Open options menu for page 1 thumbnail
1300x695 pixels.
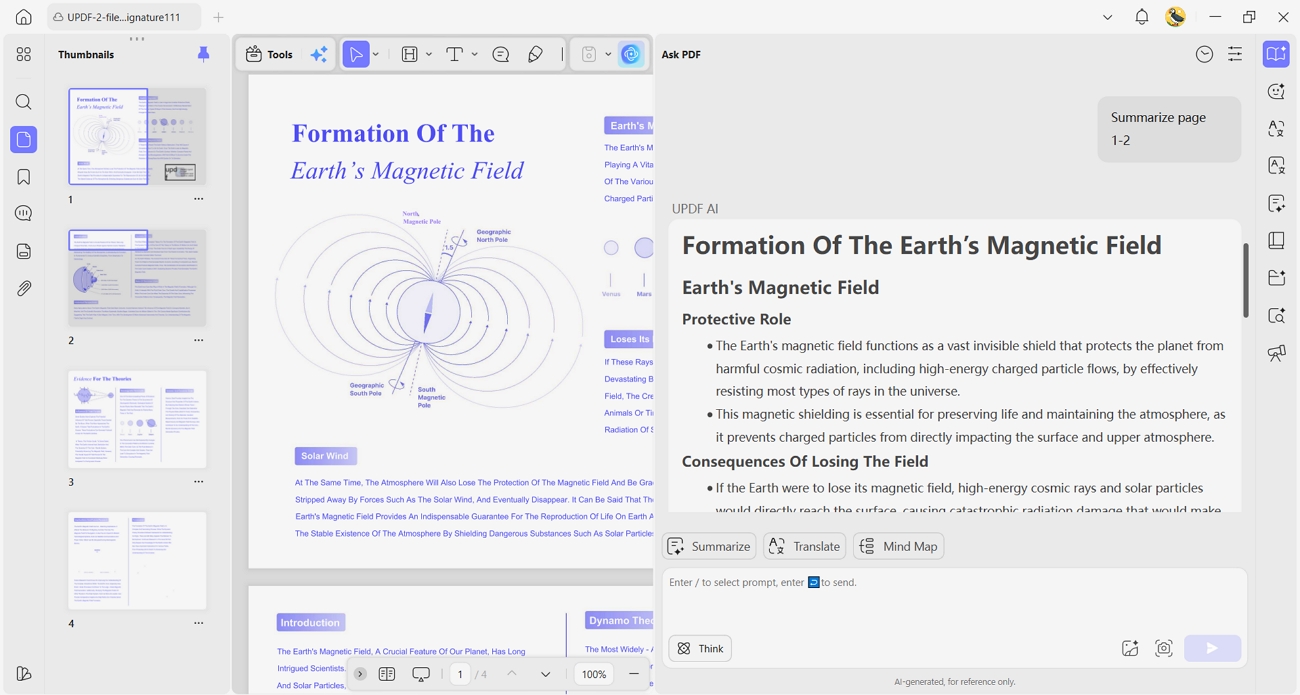[x=199, y=199]
